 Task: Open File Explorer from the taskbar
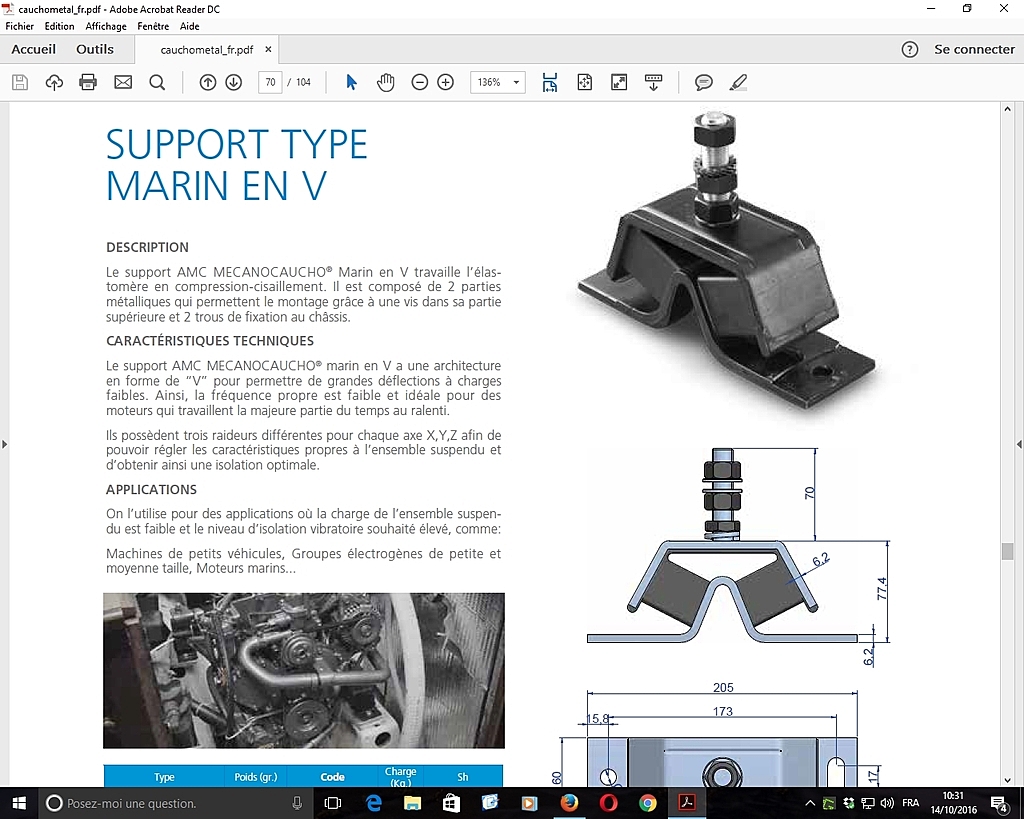412,803
